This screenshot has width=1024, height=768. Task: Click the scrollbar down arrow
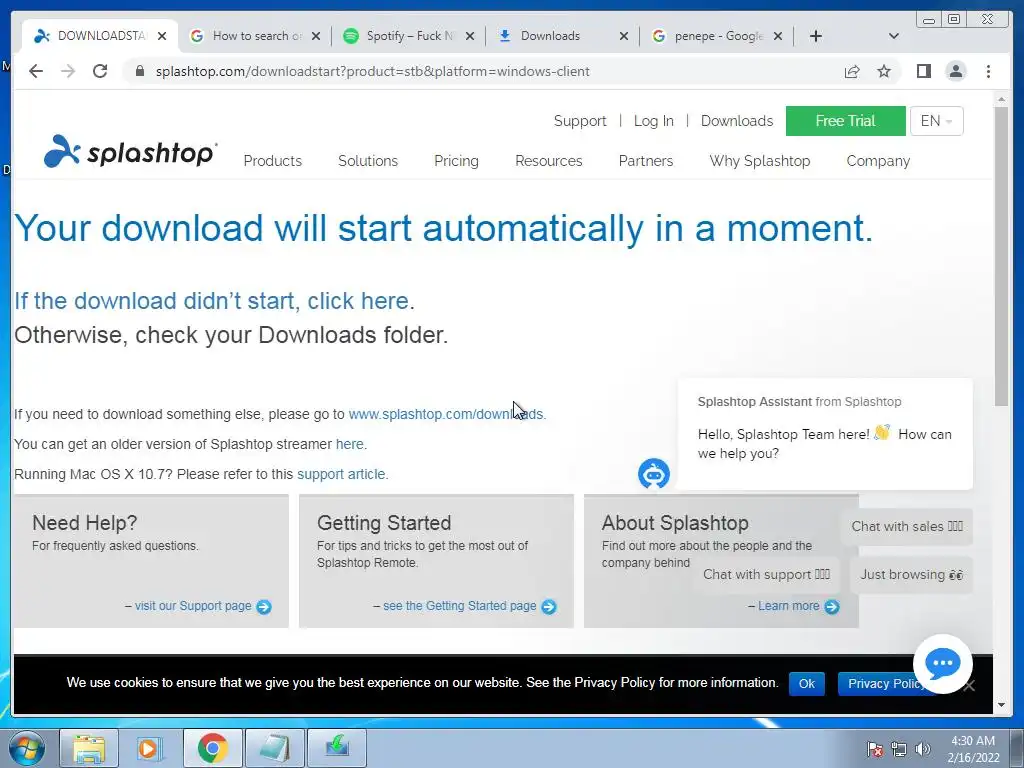[1001, 705]
